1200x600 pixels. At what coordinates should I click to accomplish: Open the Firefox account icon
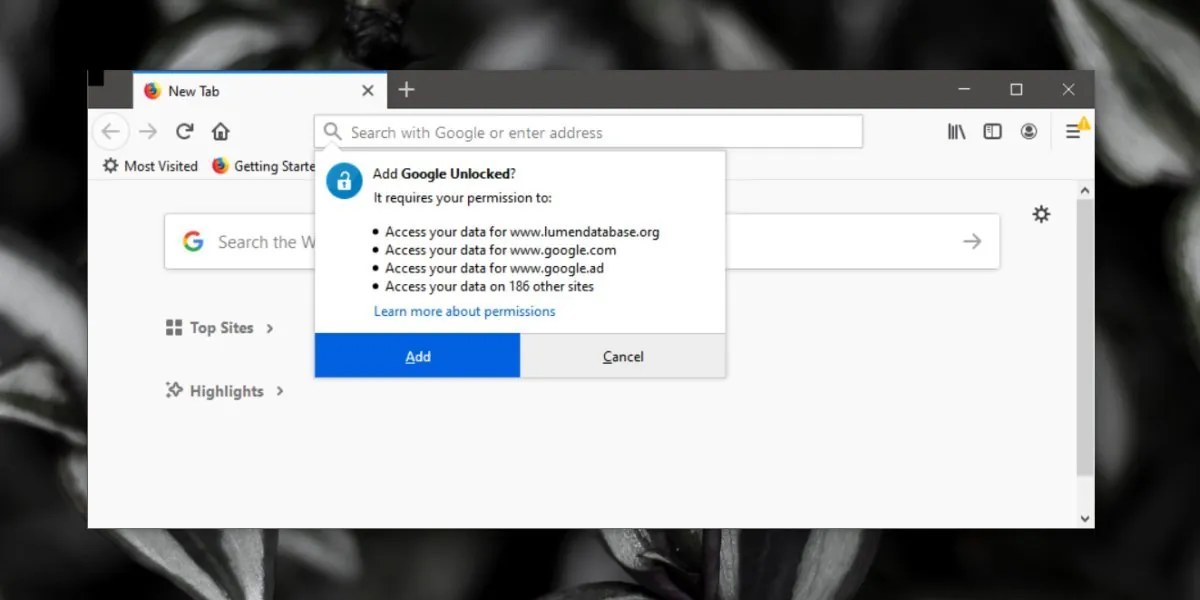pos(1028,131)
